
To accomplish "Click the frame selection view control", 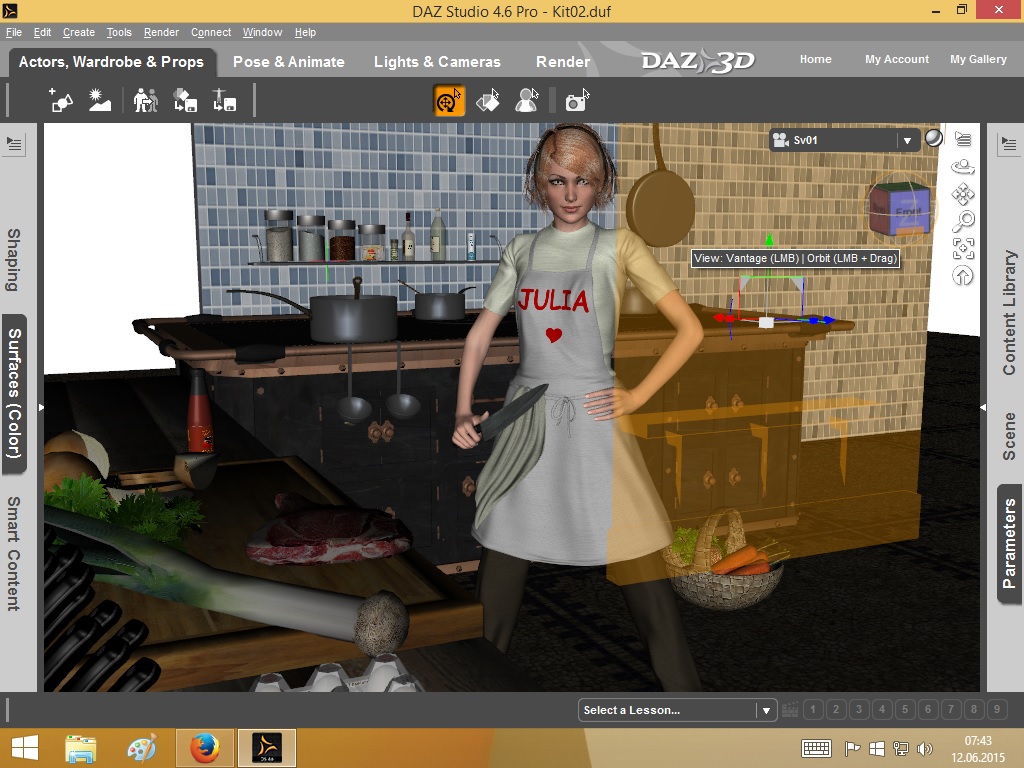I will point(963,249).
